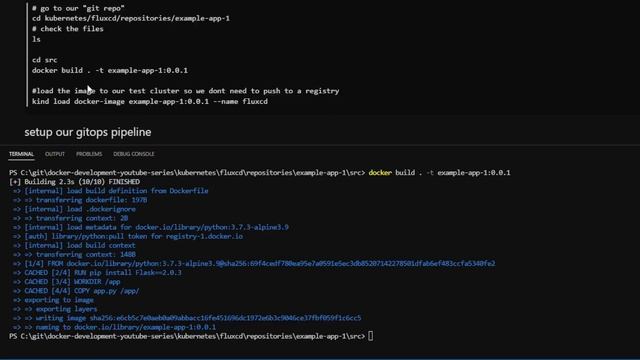Switch to the TERMINAL tab

tap(21, 154)
